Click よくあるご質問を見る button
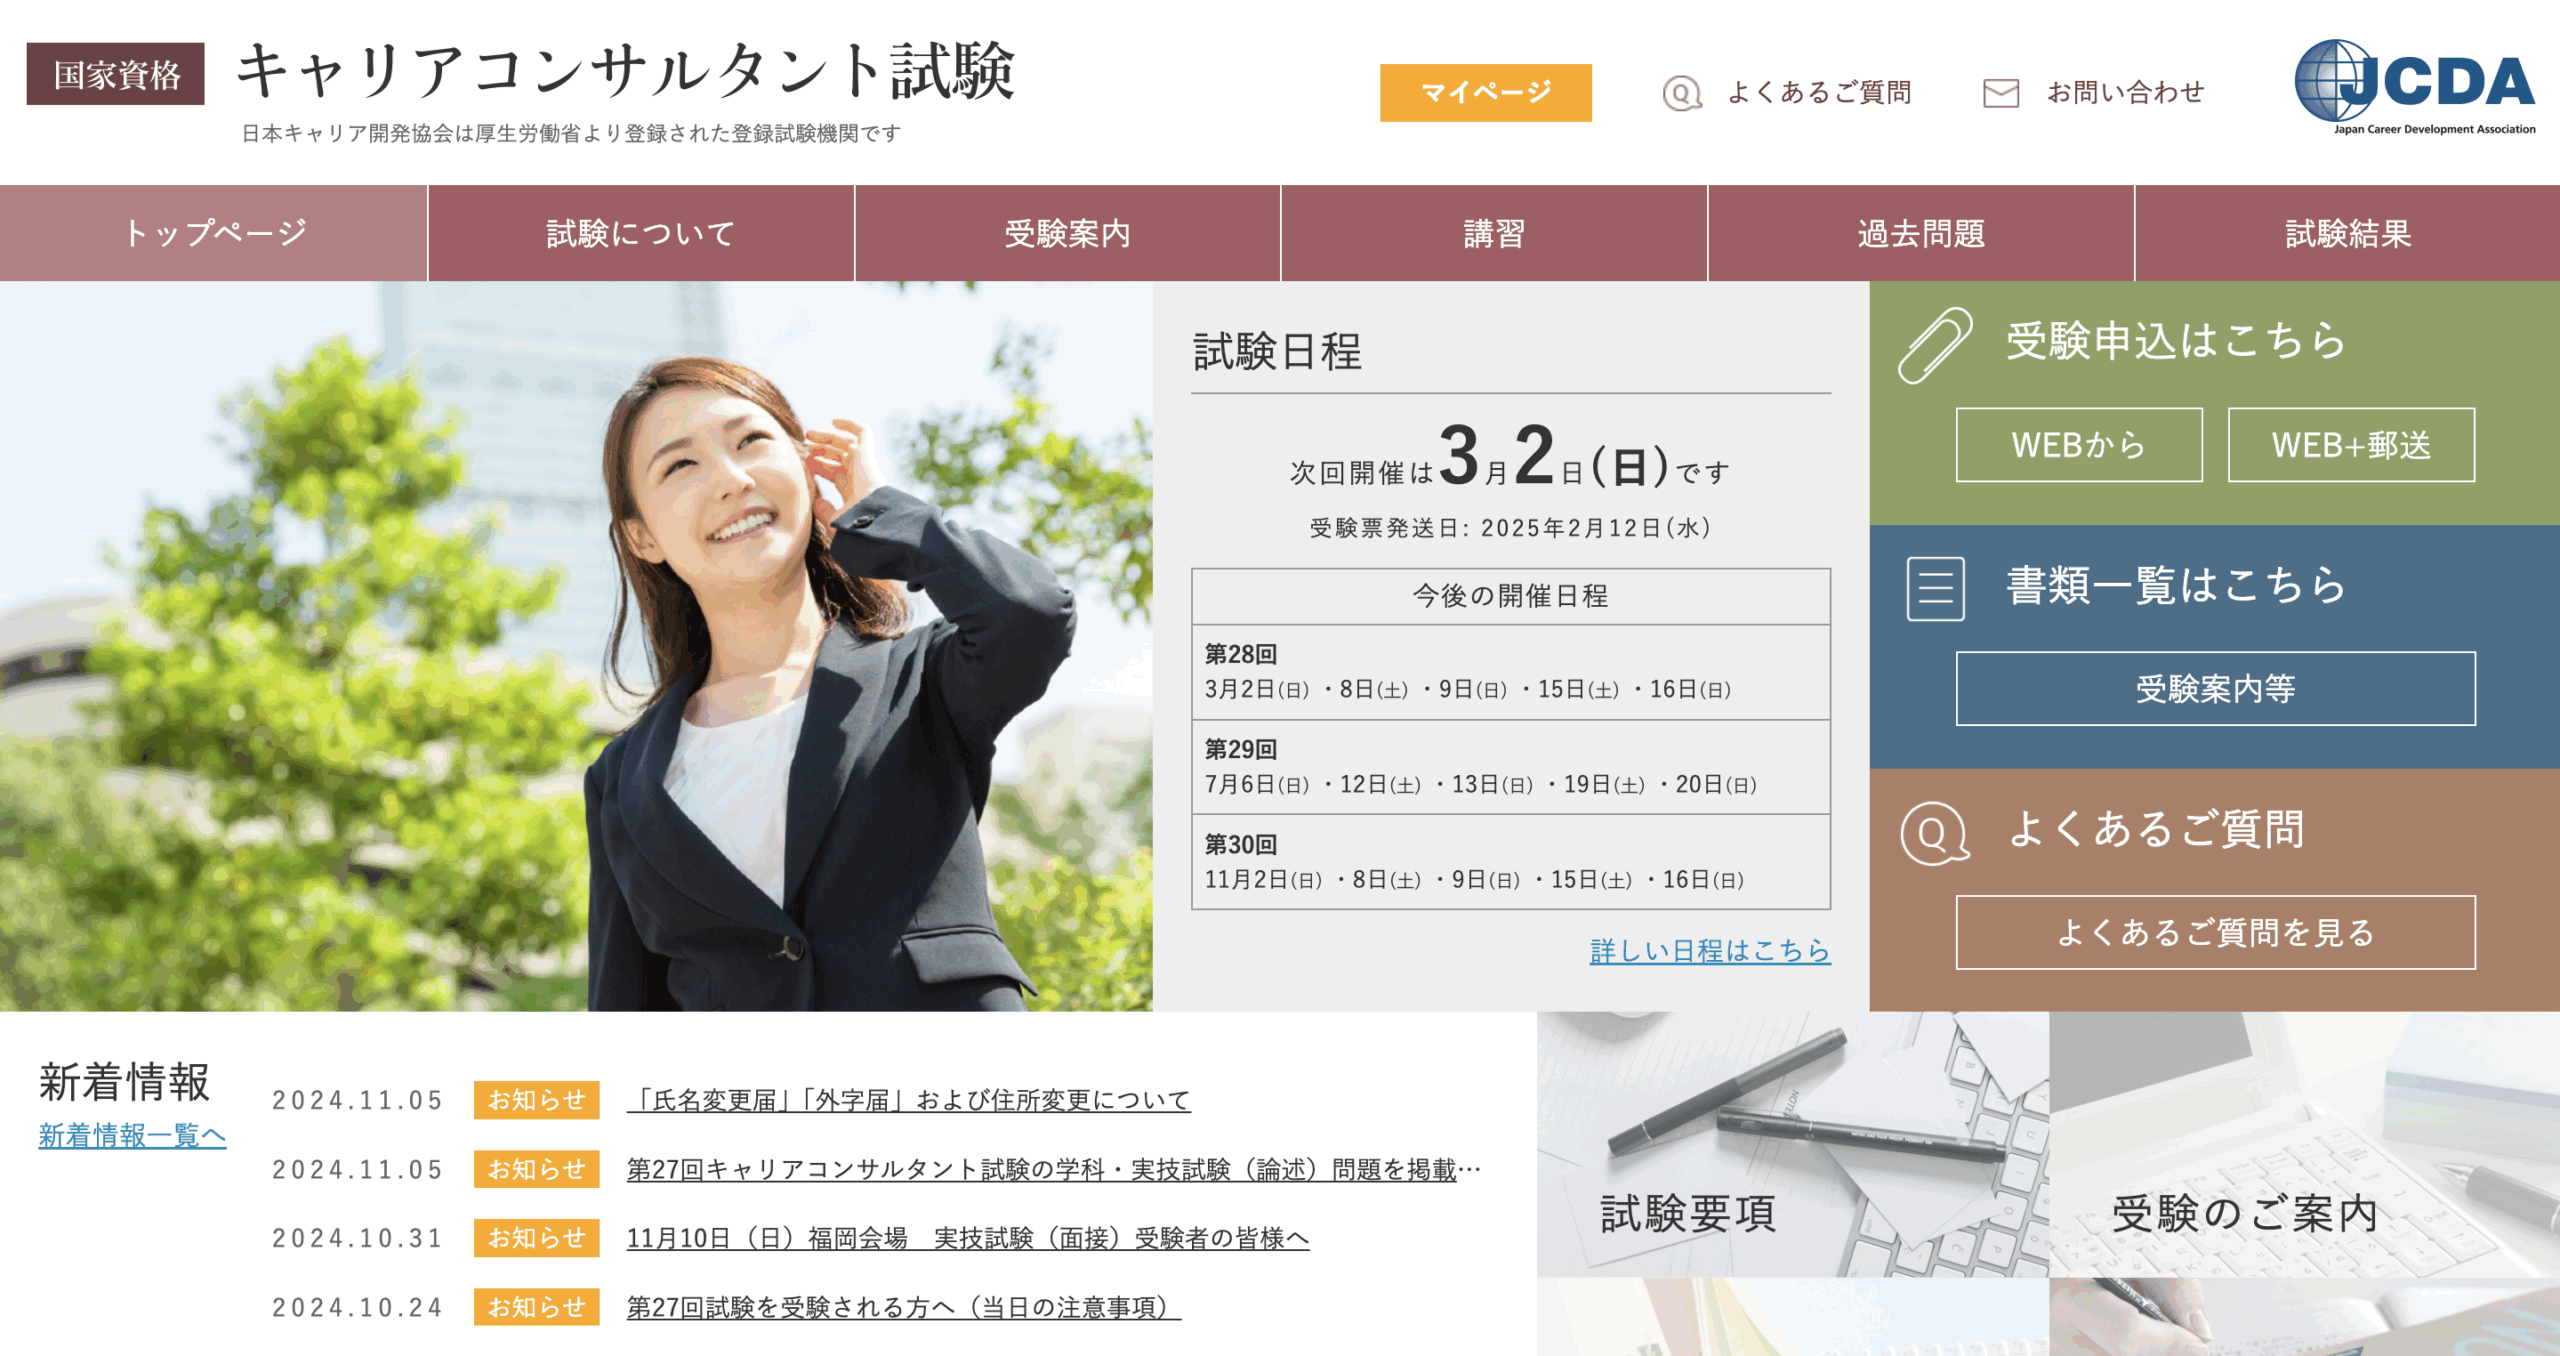Viewport: 2560px width, 1356px height. click(x=2215, y=933)
